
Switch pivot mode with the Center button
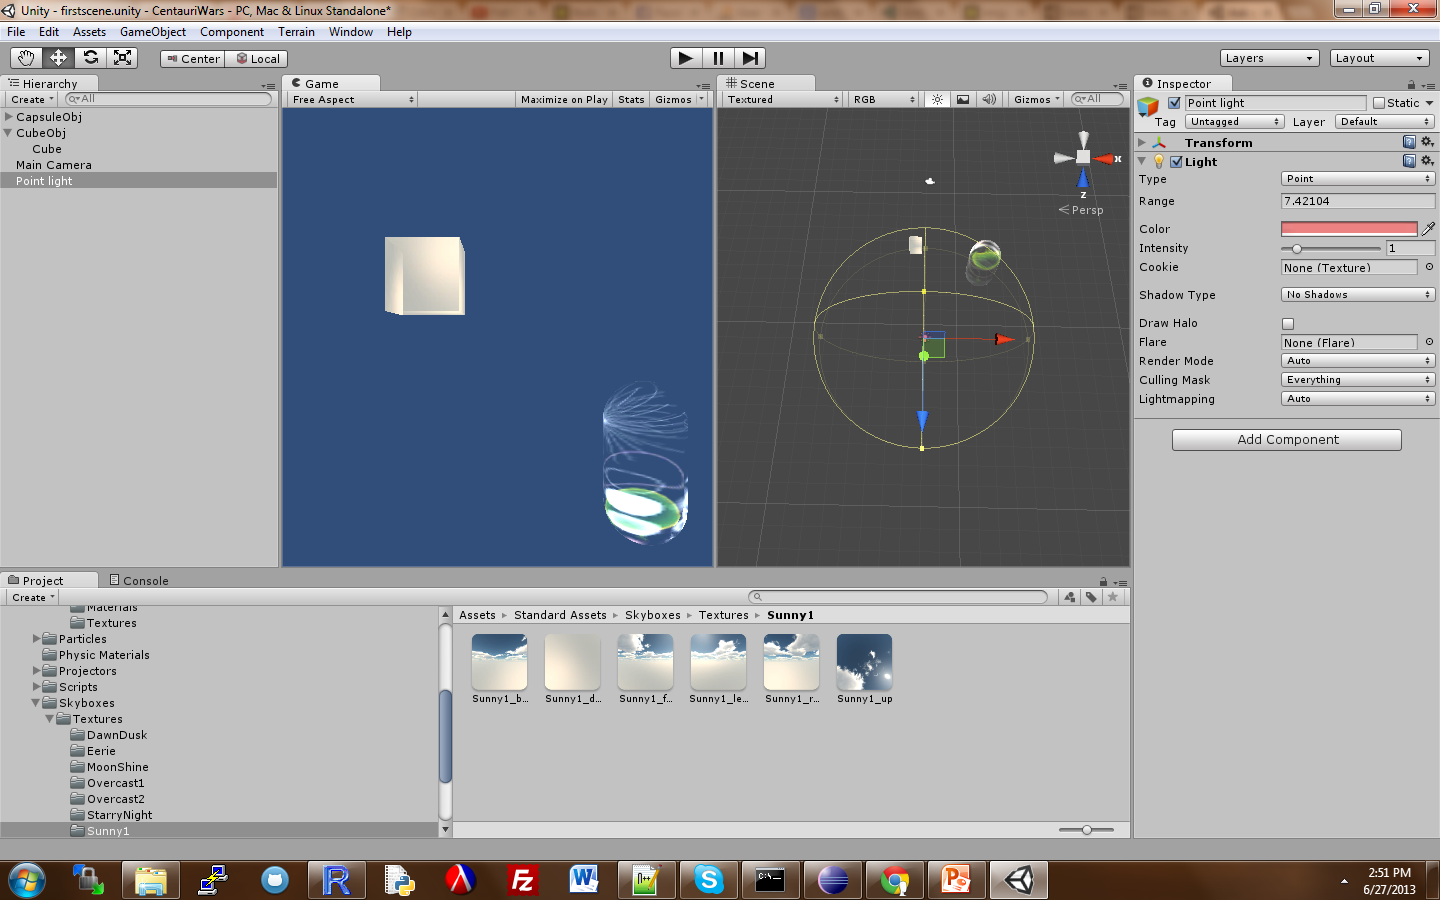(191, 58)
